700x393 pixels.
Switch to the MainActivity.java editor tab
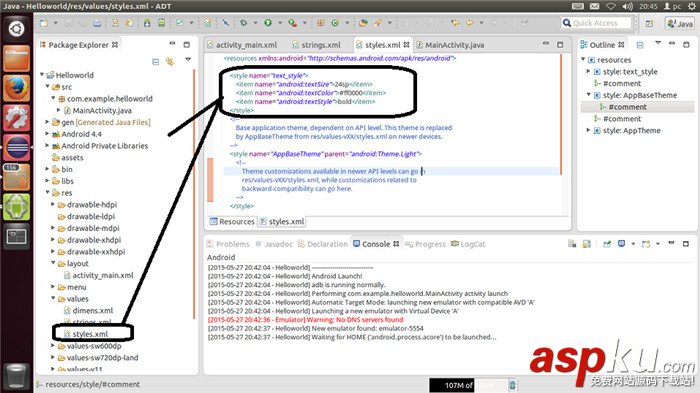tap(450, 45)
